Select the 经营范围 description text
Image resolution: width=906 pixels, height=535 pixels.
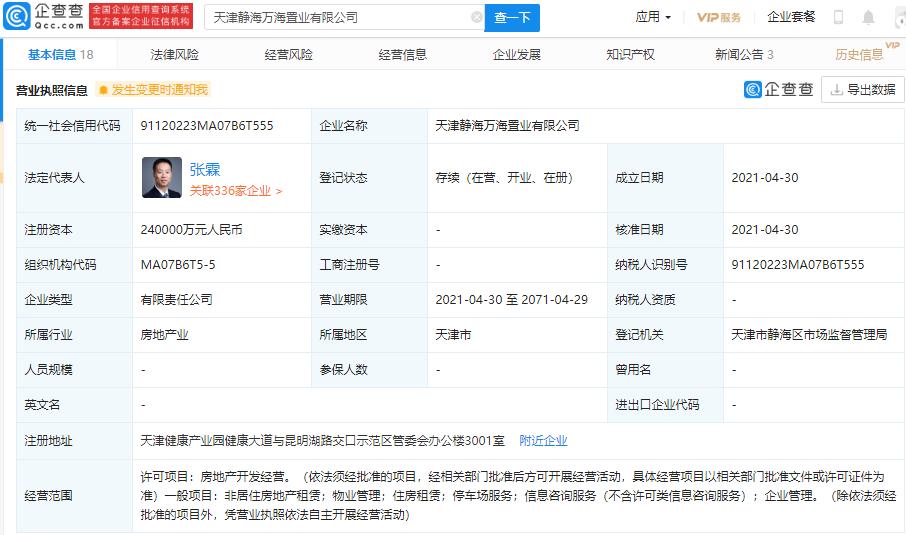(x=518, y=495)
